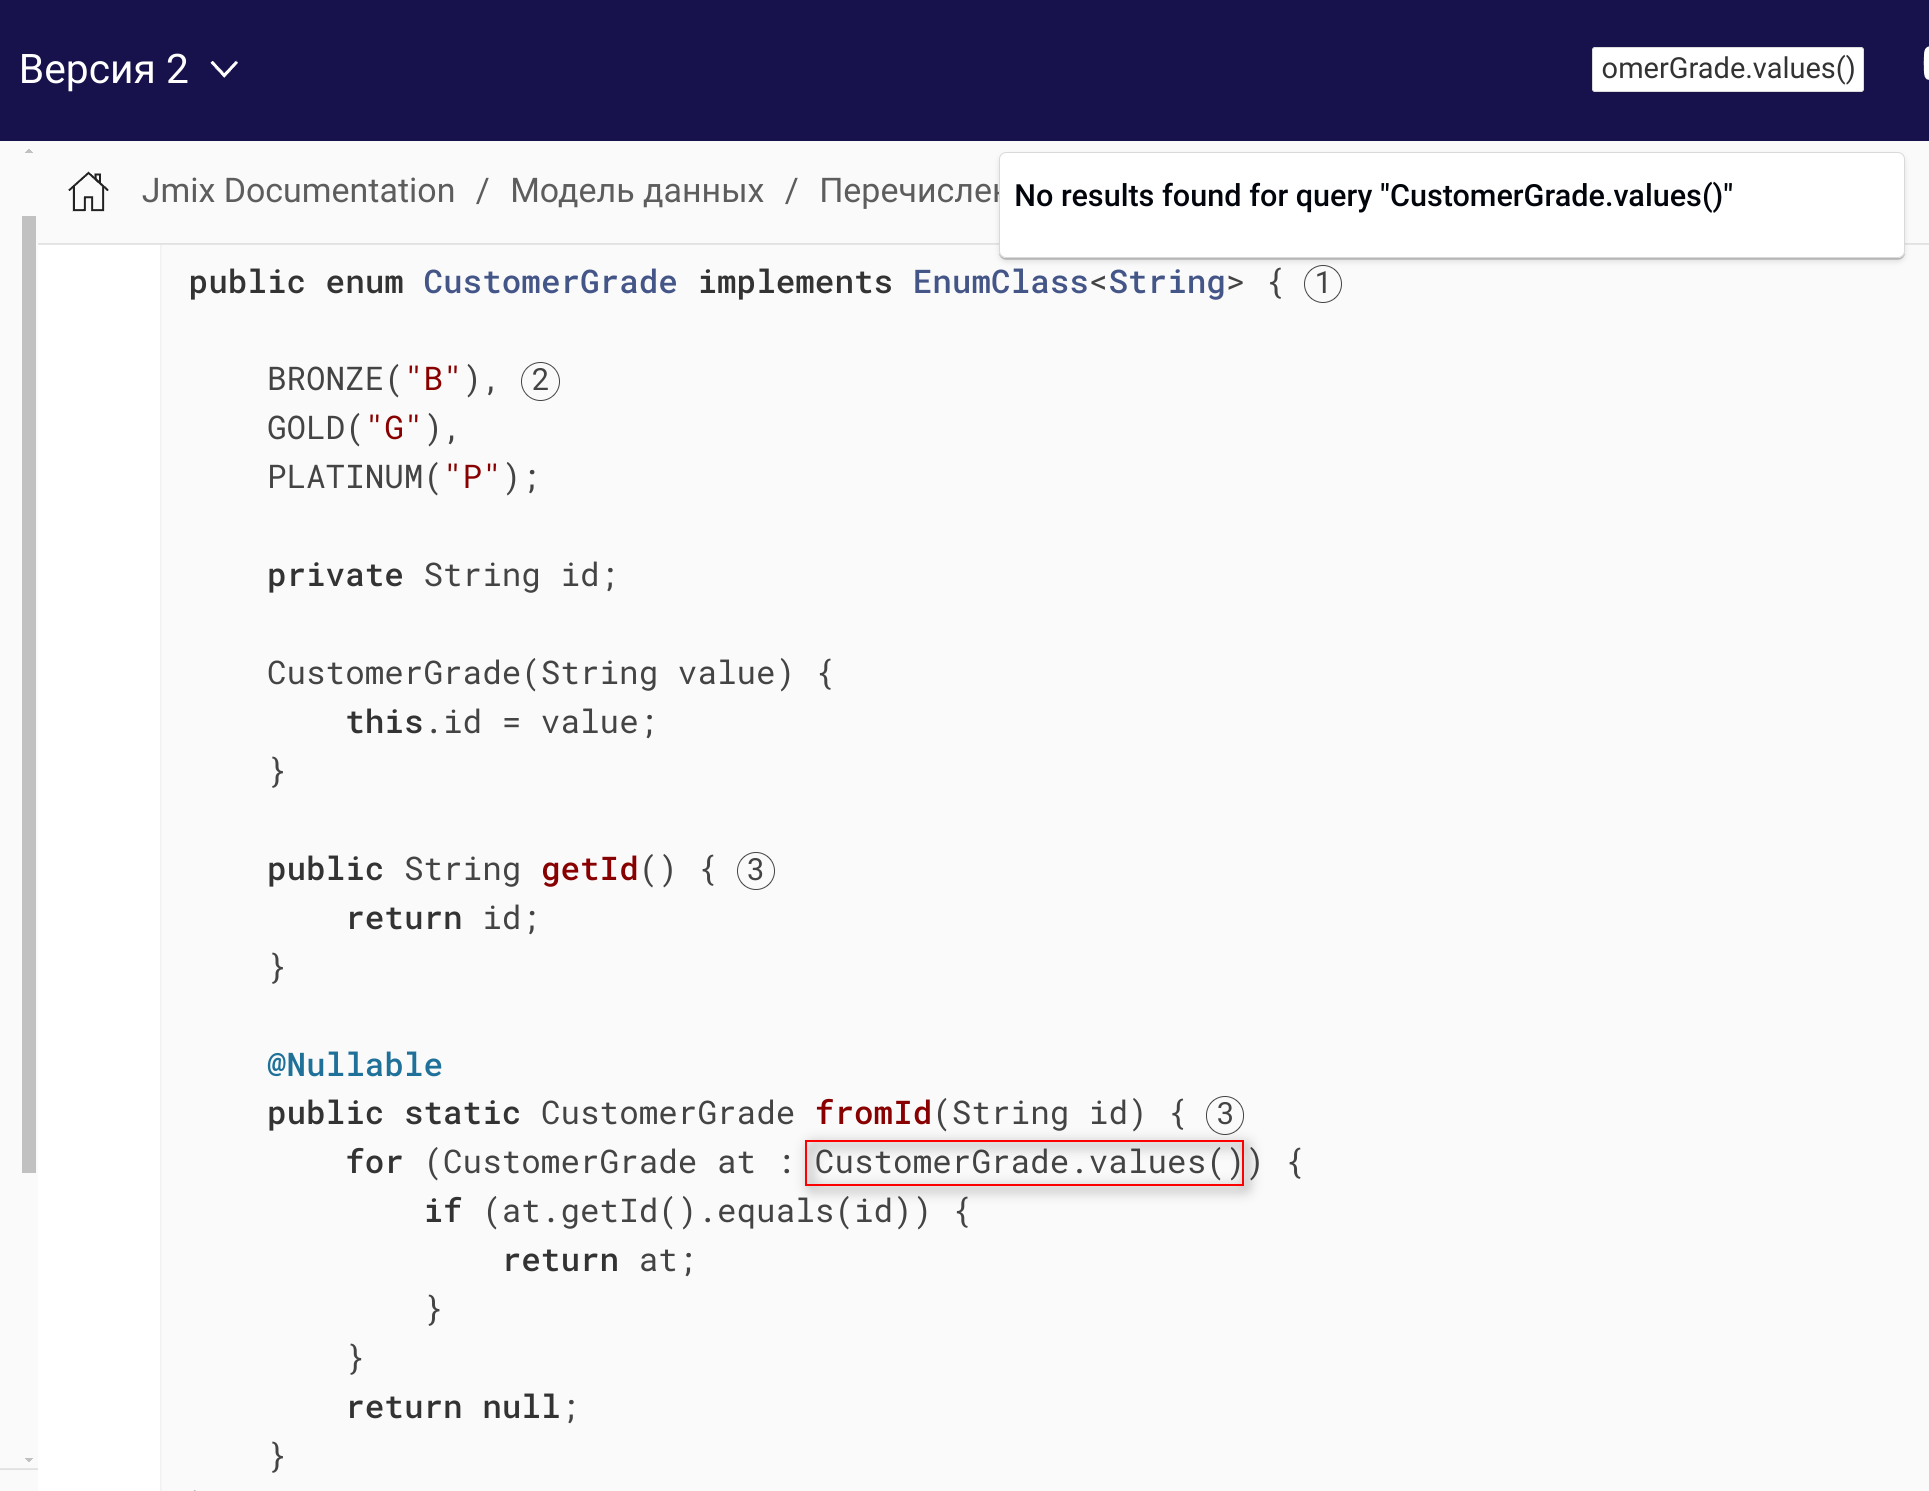The width and height of the screenshot is (1929, 1491).
Task: Click CustomerGrade.values() in the for loop
Action: pyautogui.click(x=1024, y=1163)
